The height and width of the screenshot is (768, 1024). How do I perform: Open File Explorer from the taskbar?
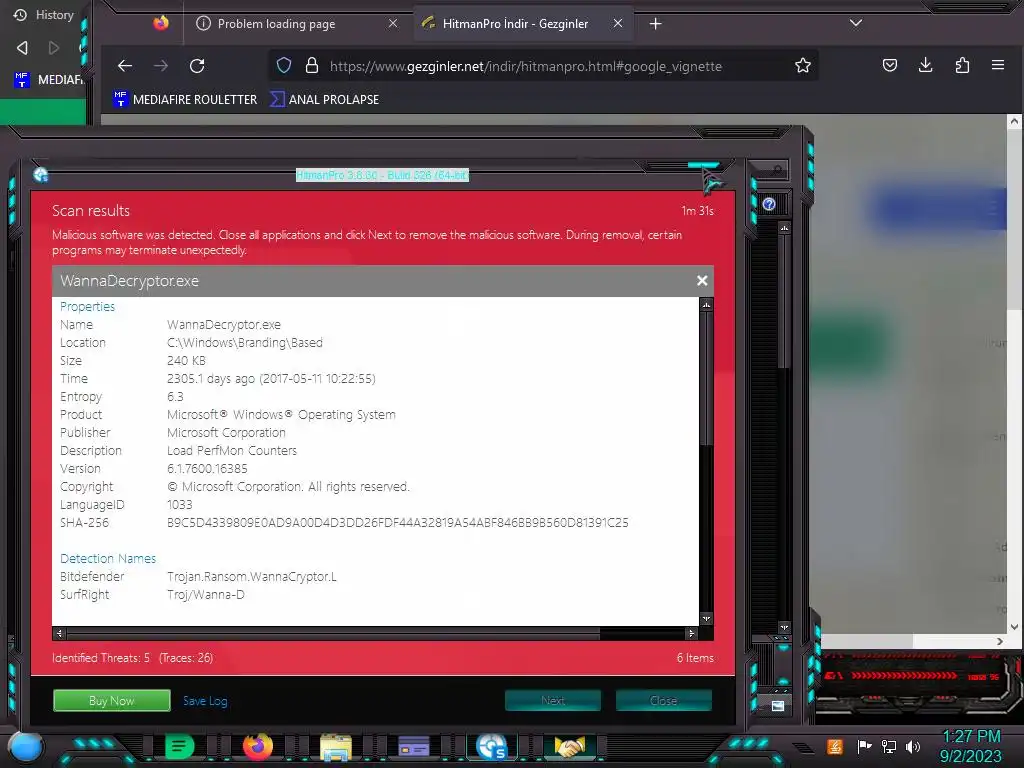[336, 746]
